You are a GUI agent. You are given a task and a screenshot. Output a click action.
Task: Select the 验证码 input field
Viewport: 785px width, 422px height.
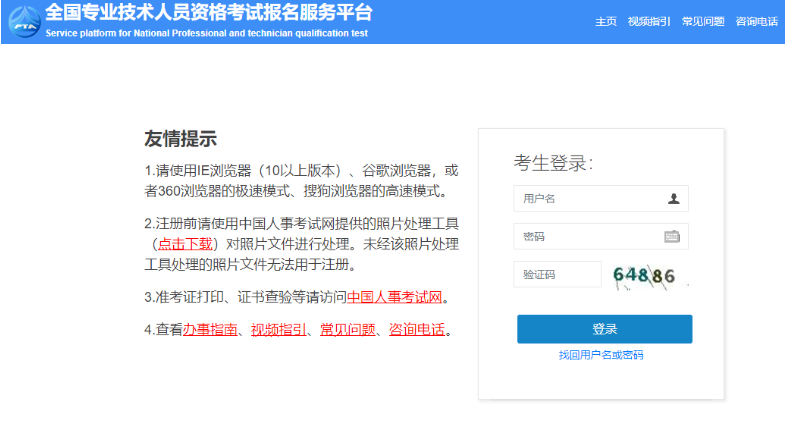557,275
